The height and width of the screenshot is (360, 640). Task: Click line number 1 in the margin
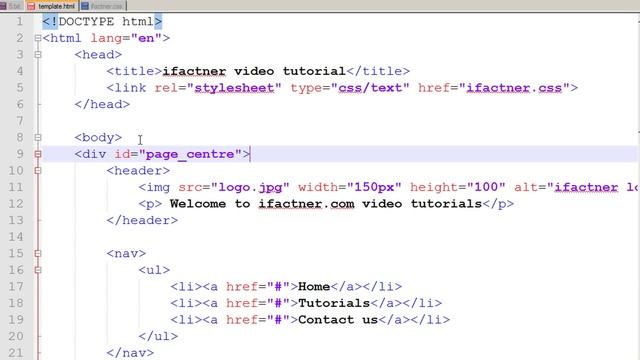20,21
